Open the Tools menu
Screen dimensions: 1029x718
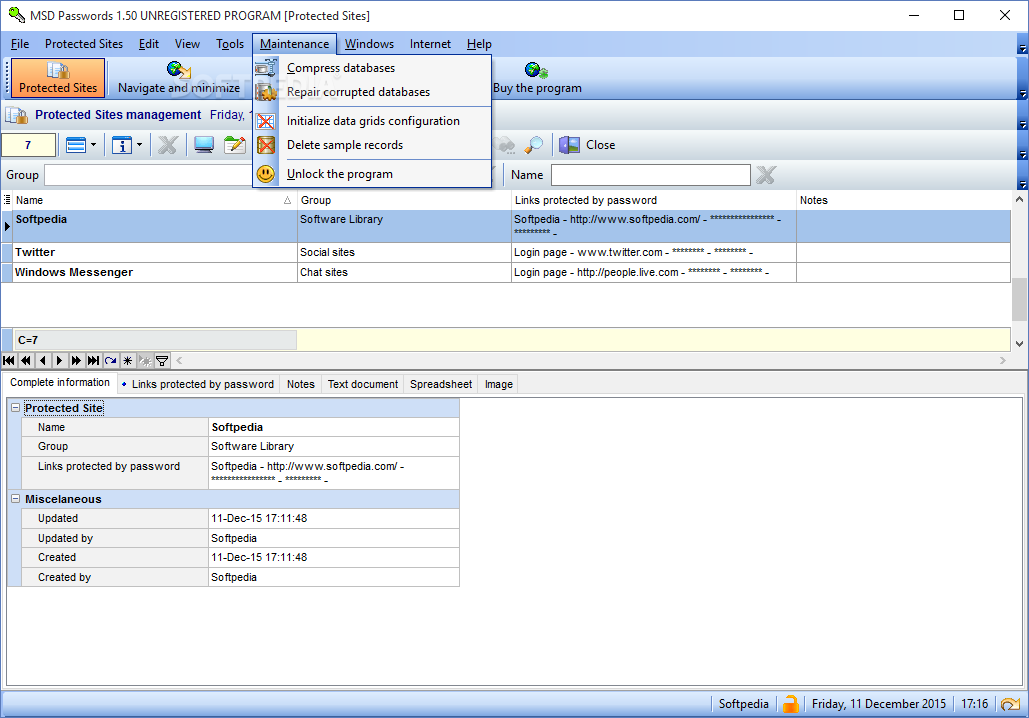(230, 44)
